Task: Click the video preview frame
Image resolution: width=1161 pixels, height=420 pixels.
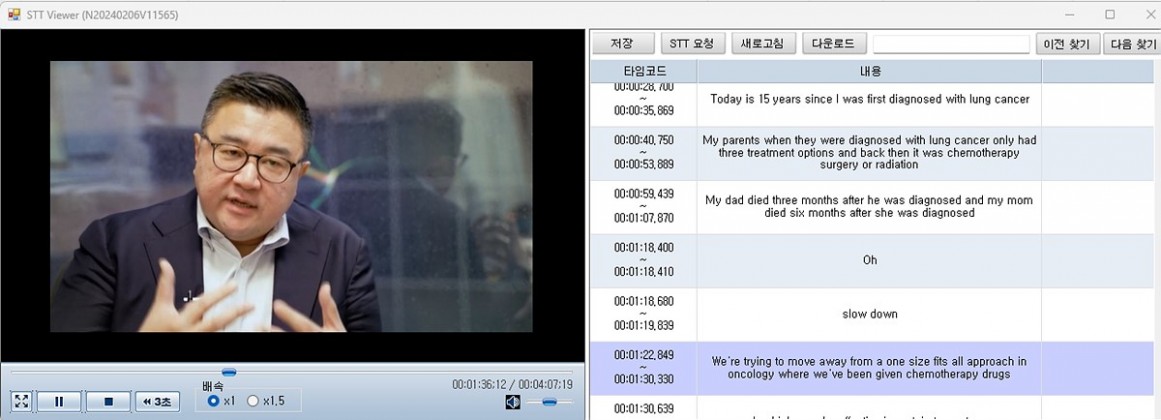Action: click(x=291, y=196)
